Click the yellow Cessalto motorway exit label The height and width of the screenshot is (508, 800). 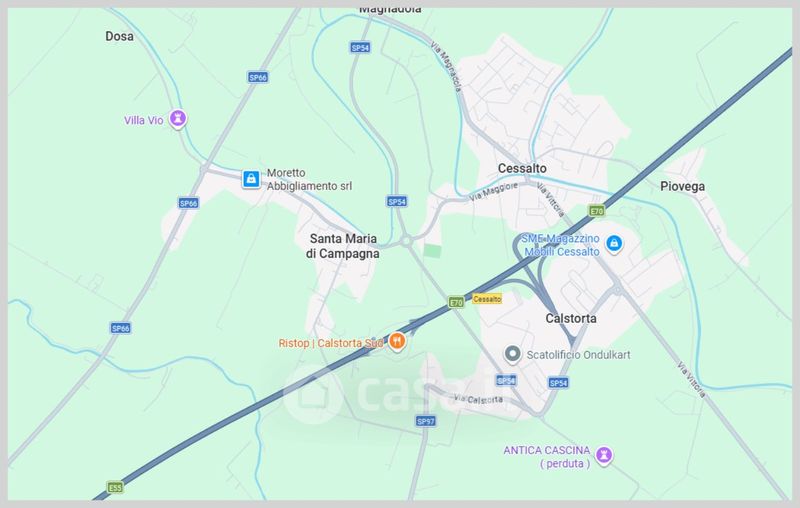tap(487, 299)
